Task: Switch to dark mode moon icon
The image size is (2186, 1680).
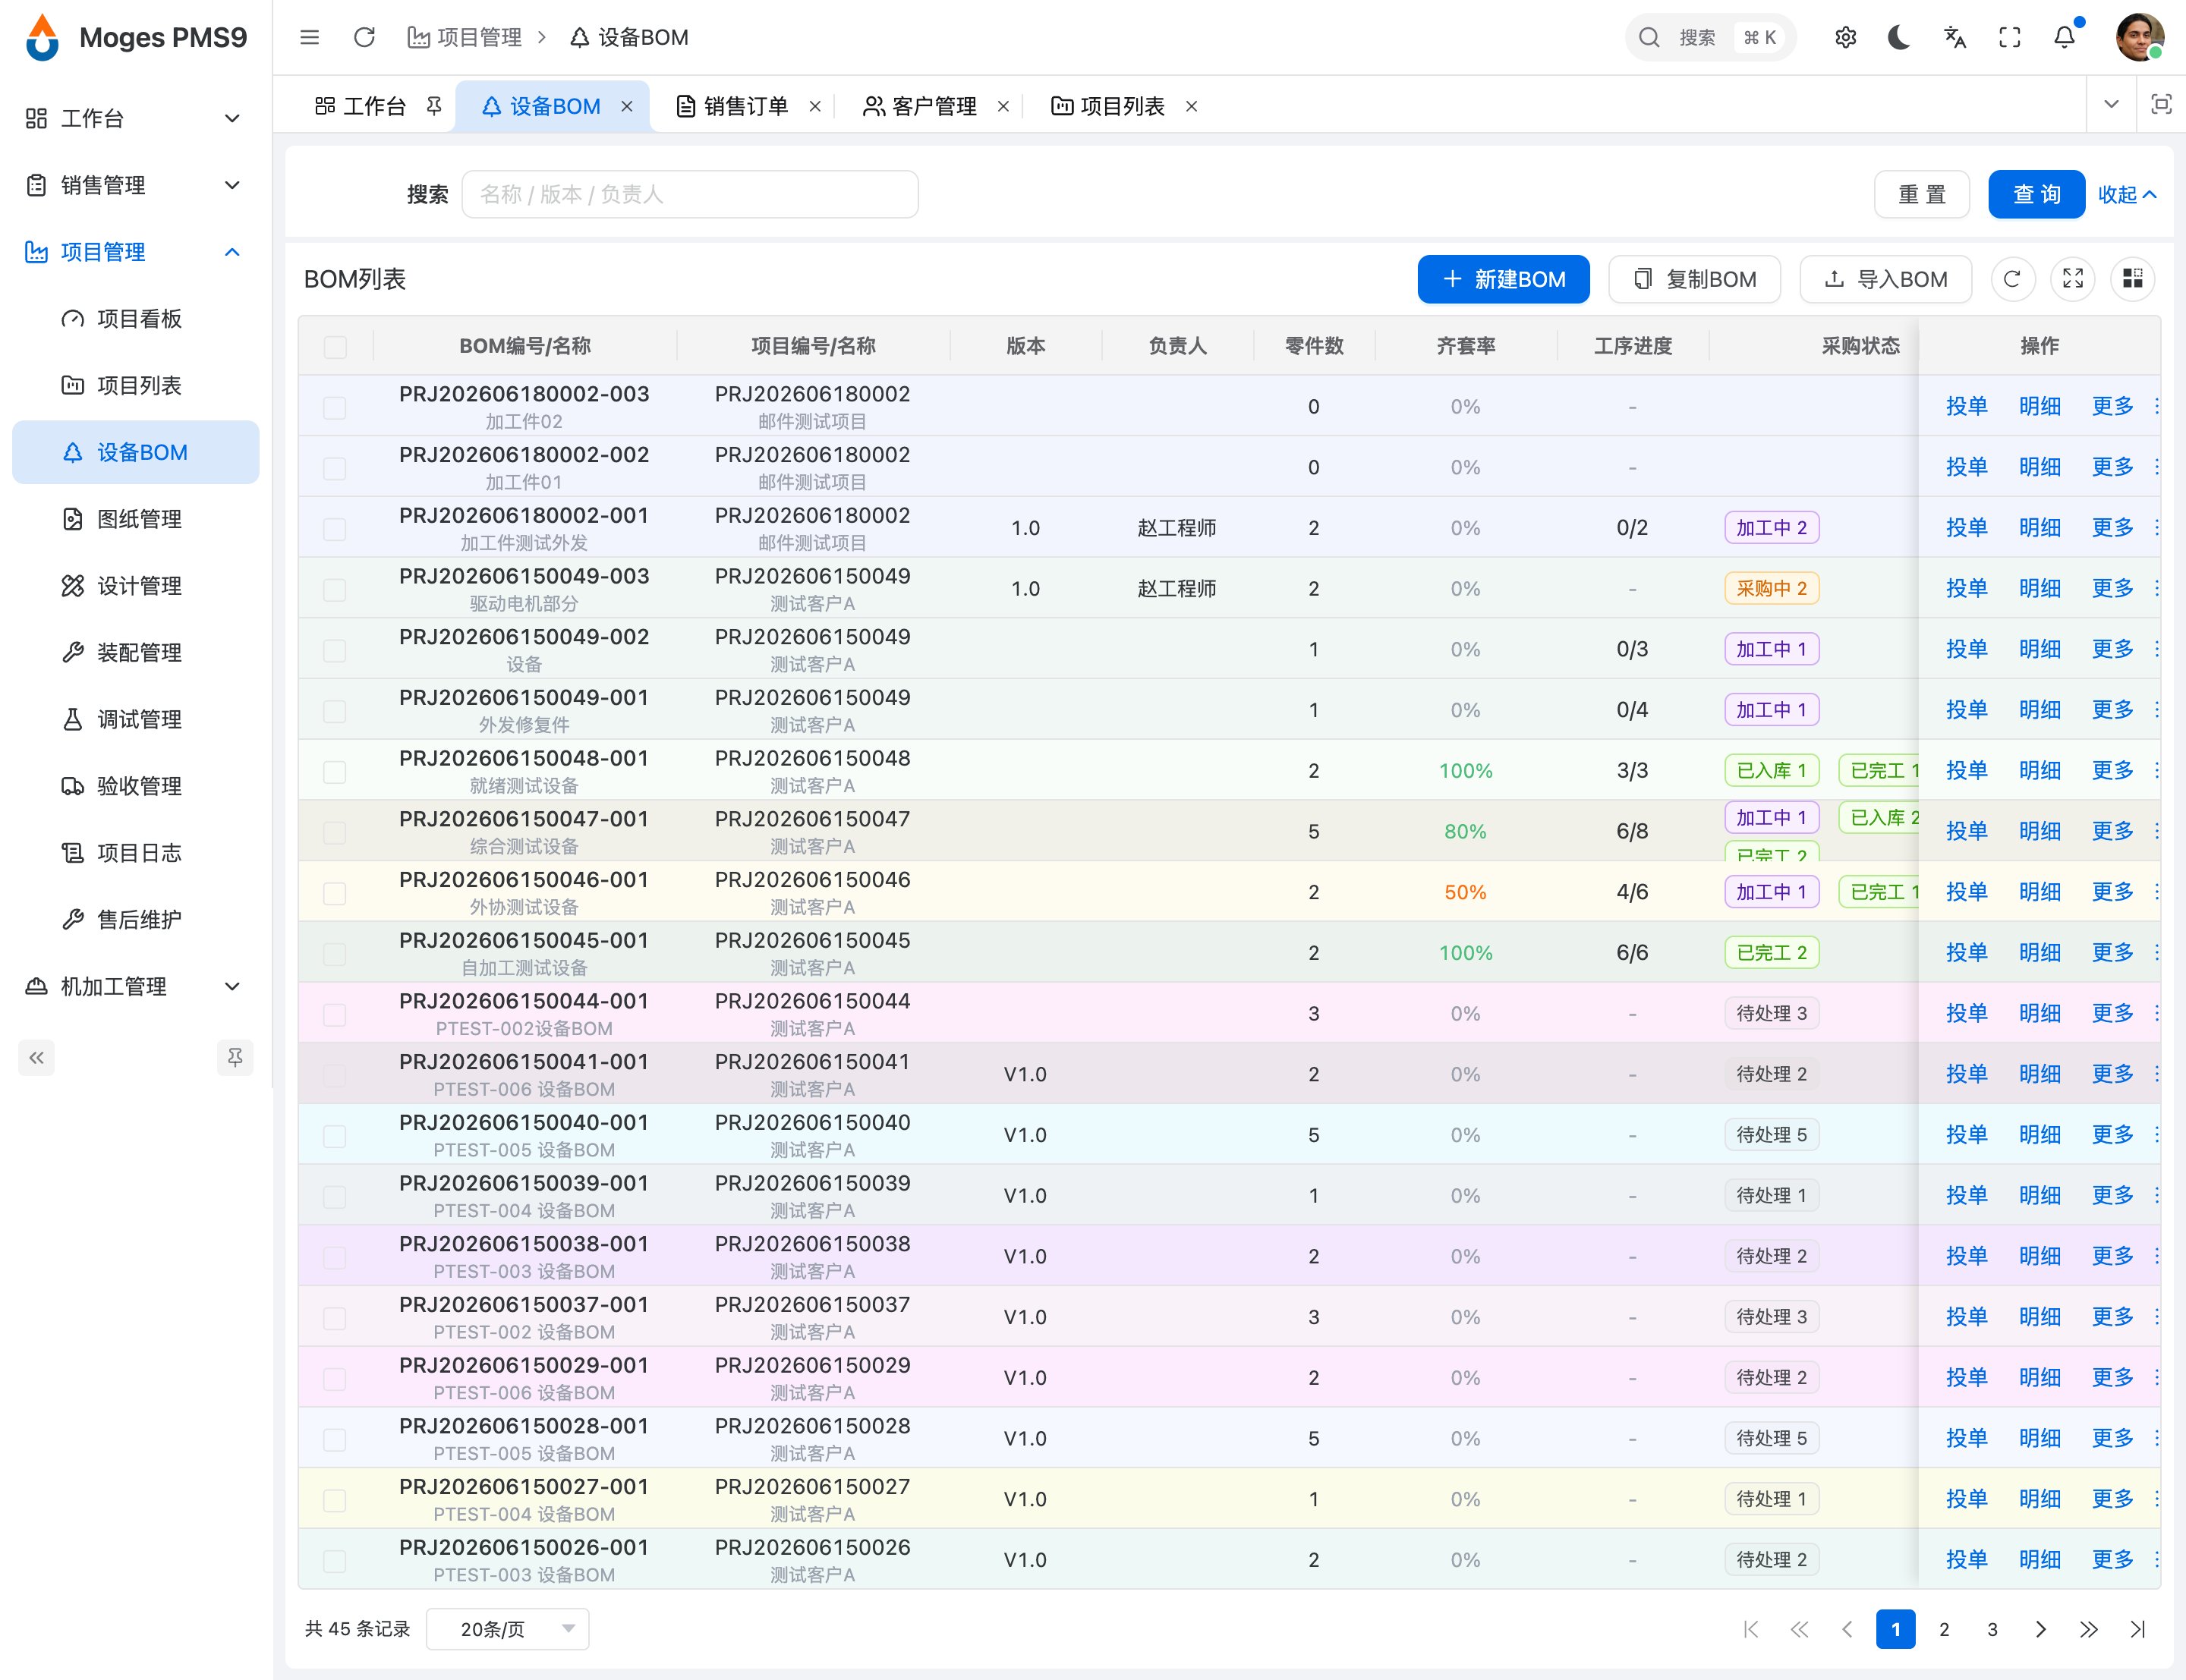Action: click(x=1899, y=37)
